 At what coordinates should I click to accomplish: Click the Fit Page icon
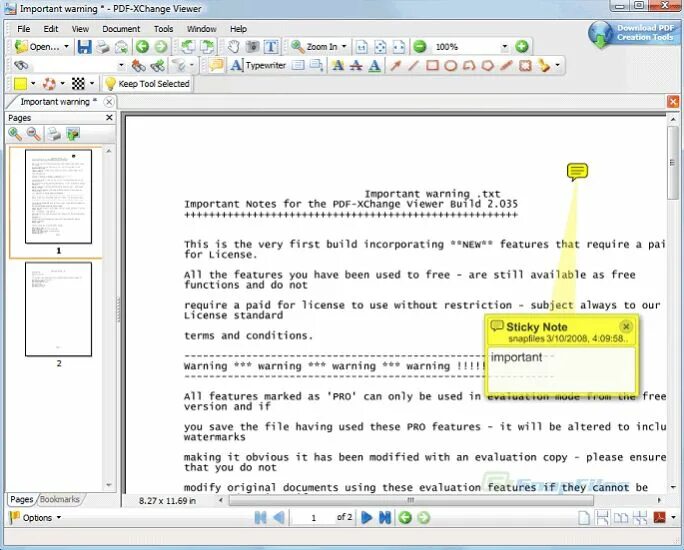click(380, 47)
